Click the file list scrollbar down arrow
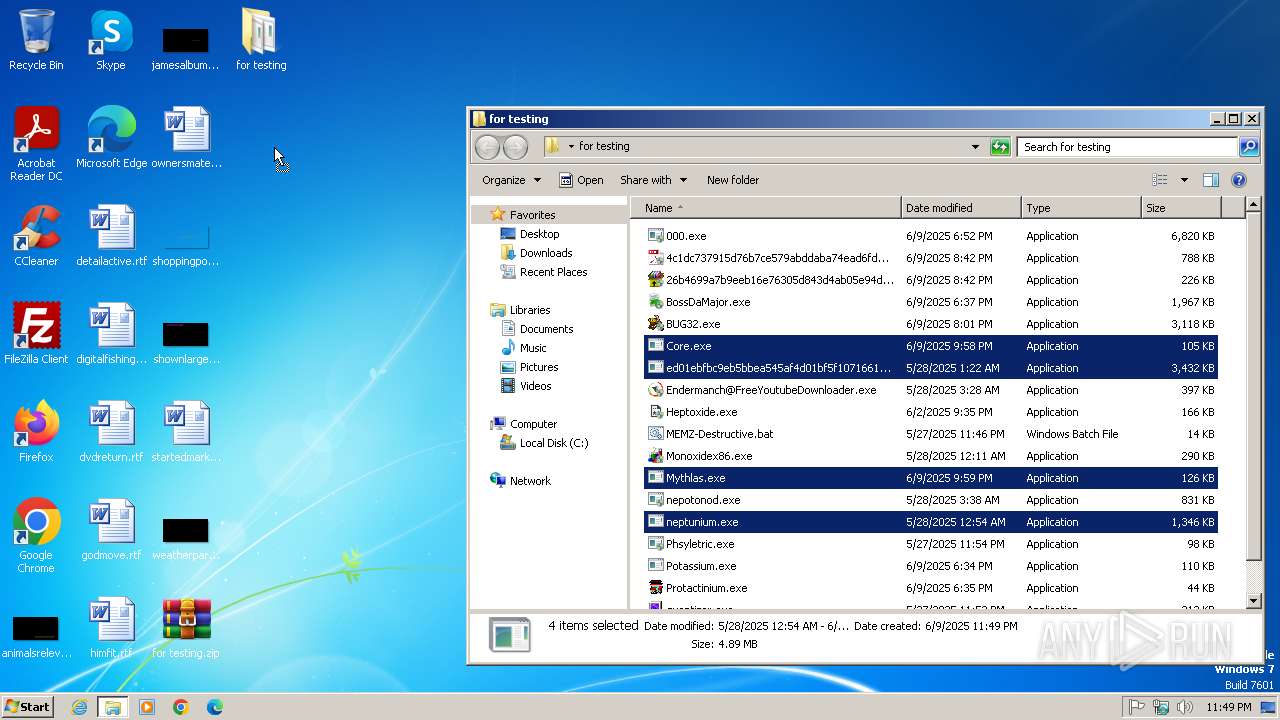The width and height of the screenshot is (1280, 720). click(1254, 601)
